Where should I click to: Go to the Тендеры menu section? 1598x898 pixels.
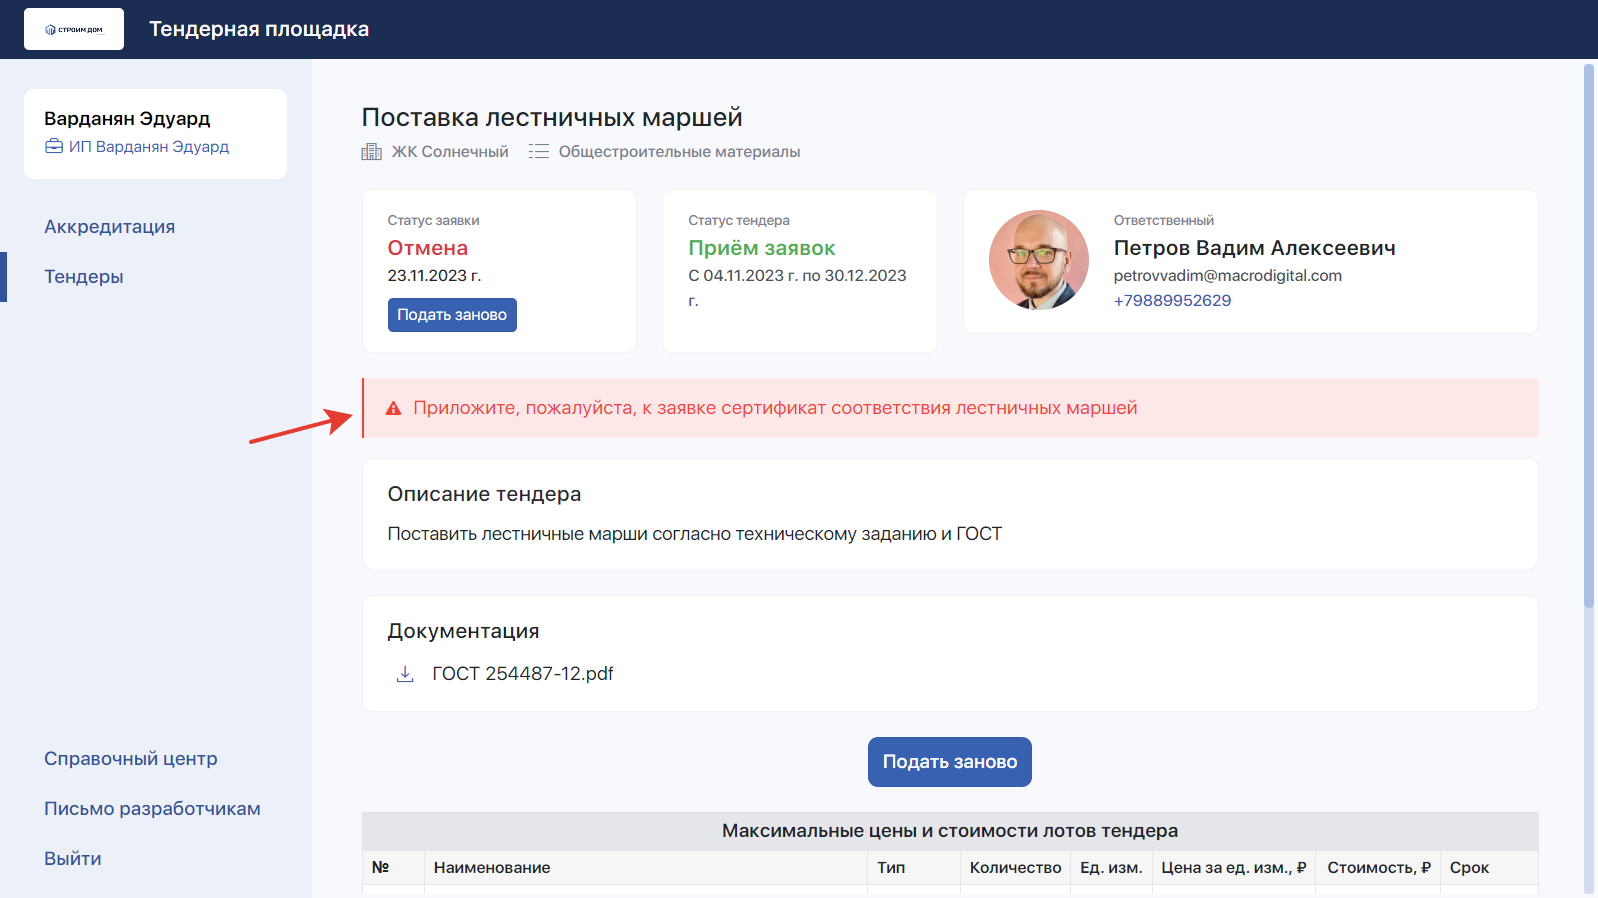pos(84,277)
